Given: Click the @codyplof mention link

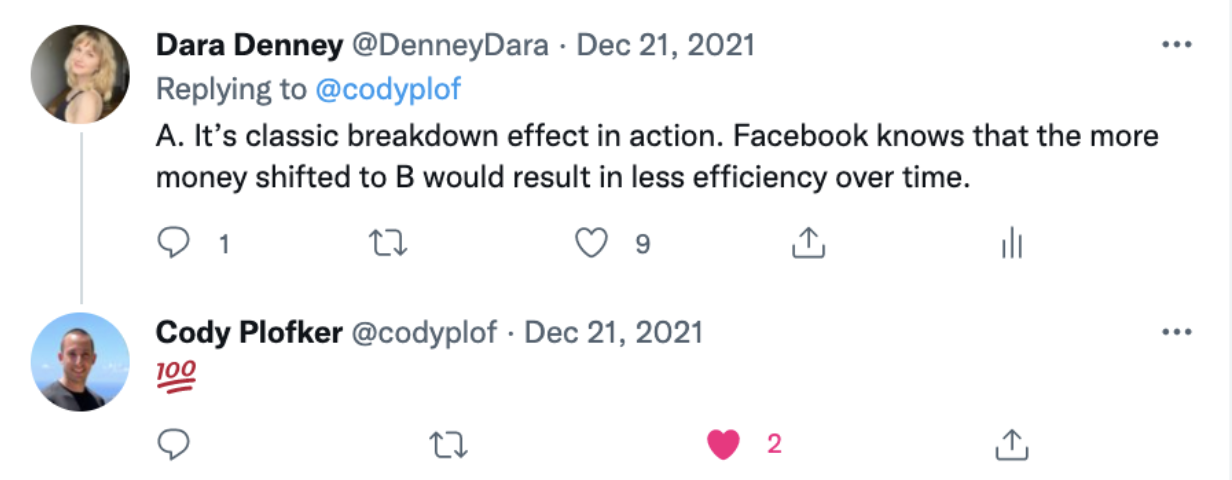Looking at the screenshot, I should point(388,89).
